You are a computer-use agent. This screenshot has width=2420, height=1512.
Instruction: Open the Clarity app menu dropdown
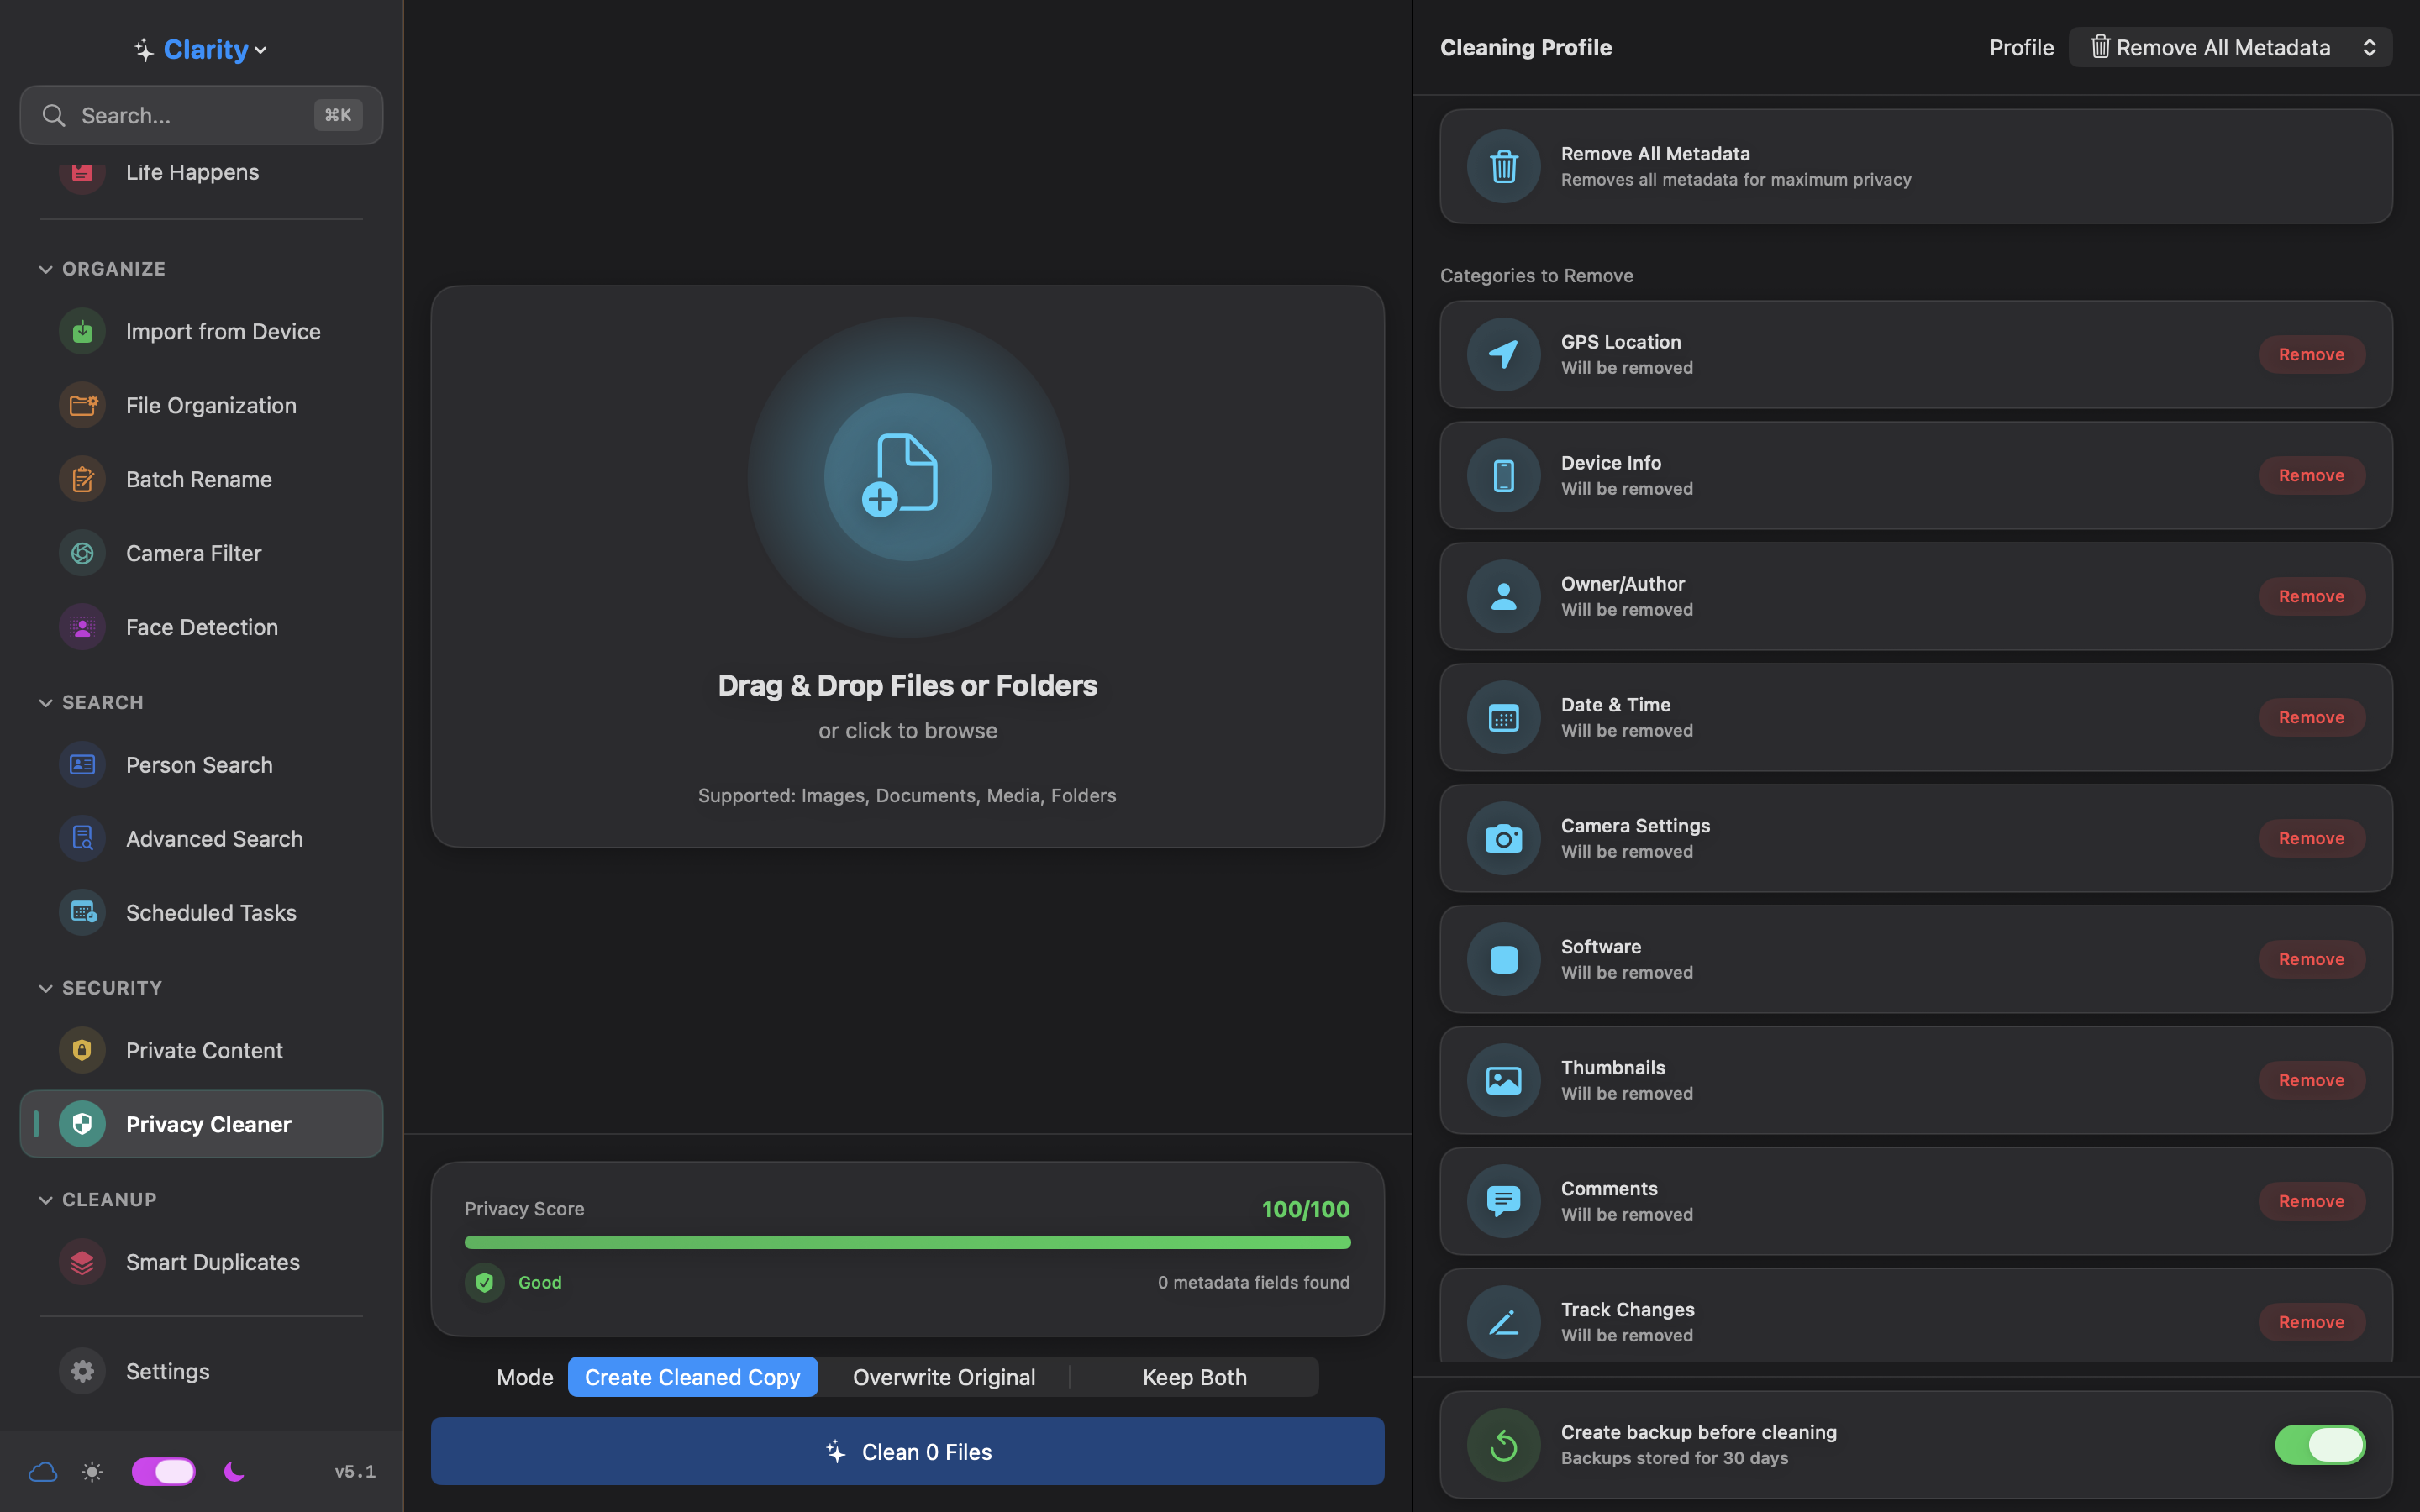coord(199,48)
